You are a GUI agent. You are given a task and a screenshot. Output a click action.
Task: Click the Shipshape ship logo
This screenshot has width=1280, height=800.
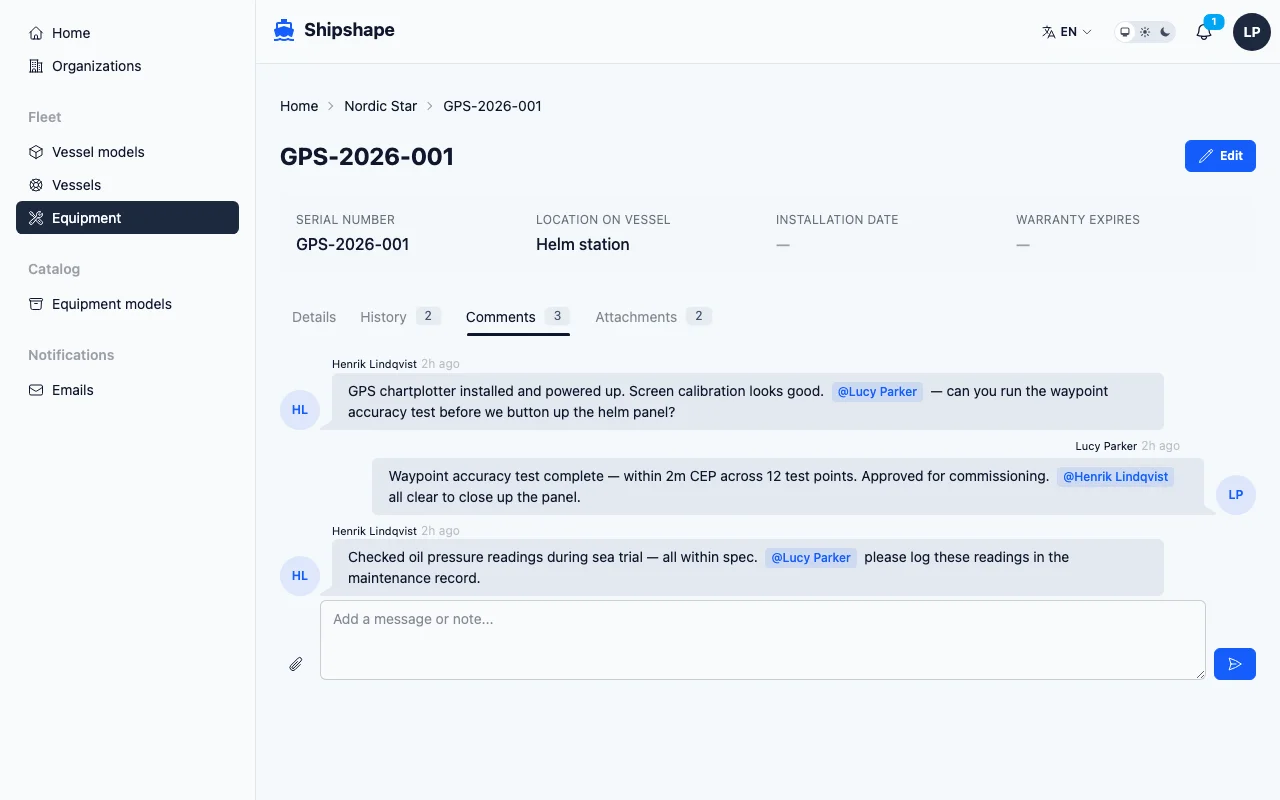click(283, 30)
